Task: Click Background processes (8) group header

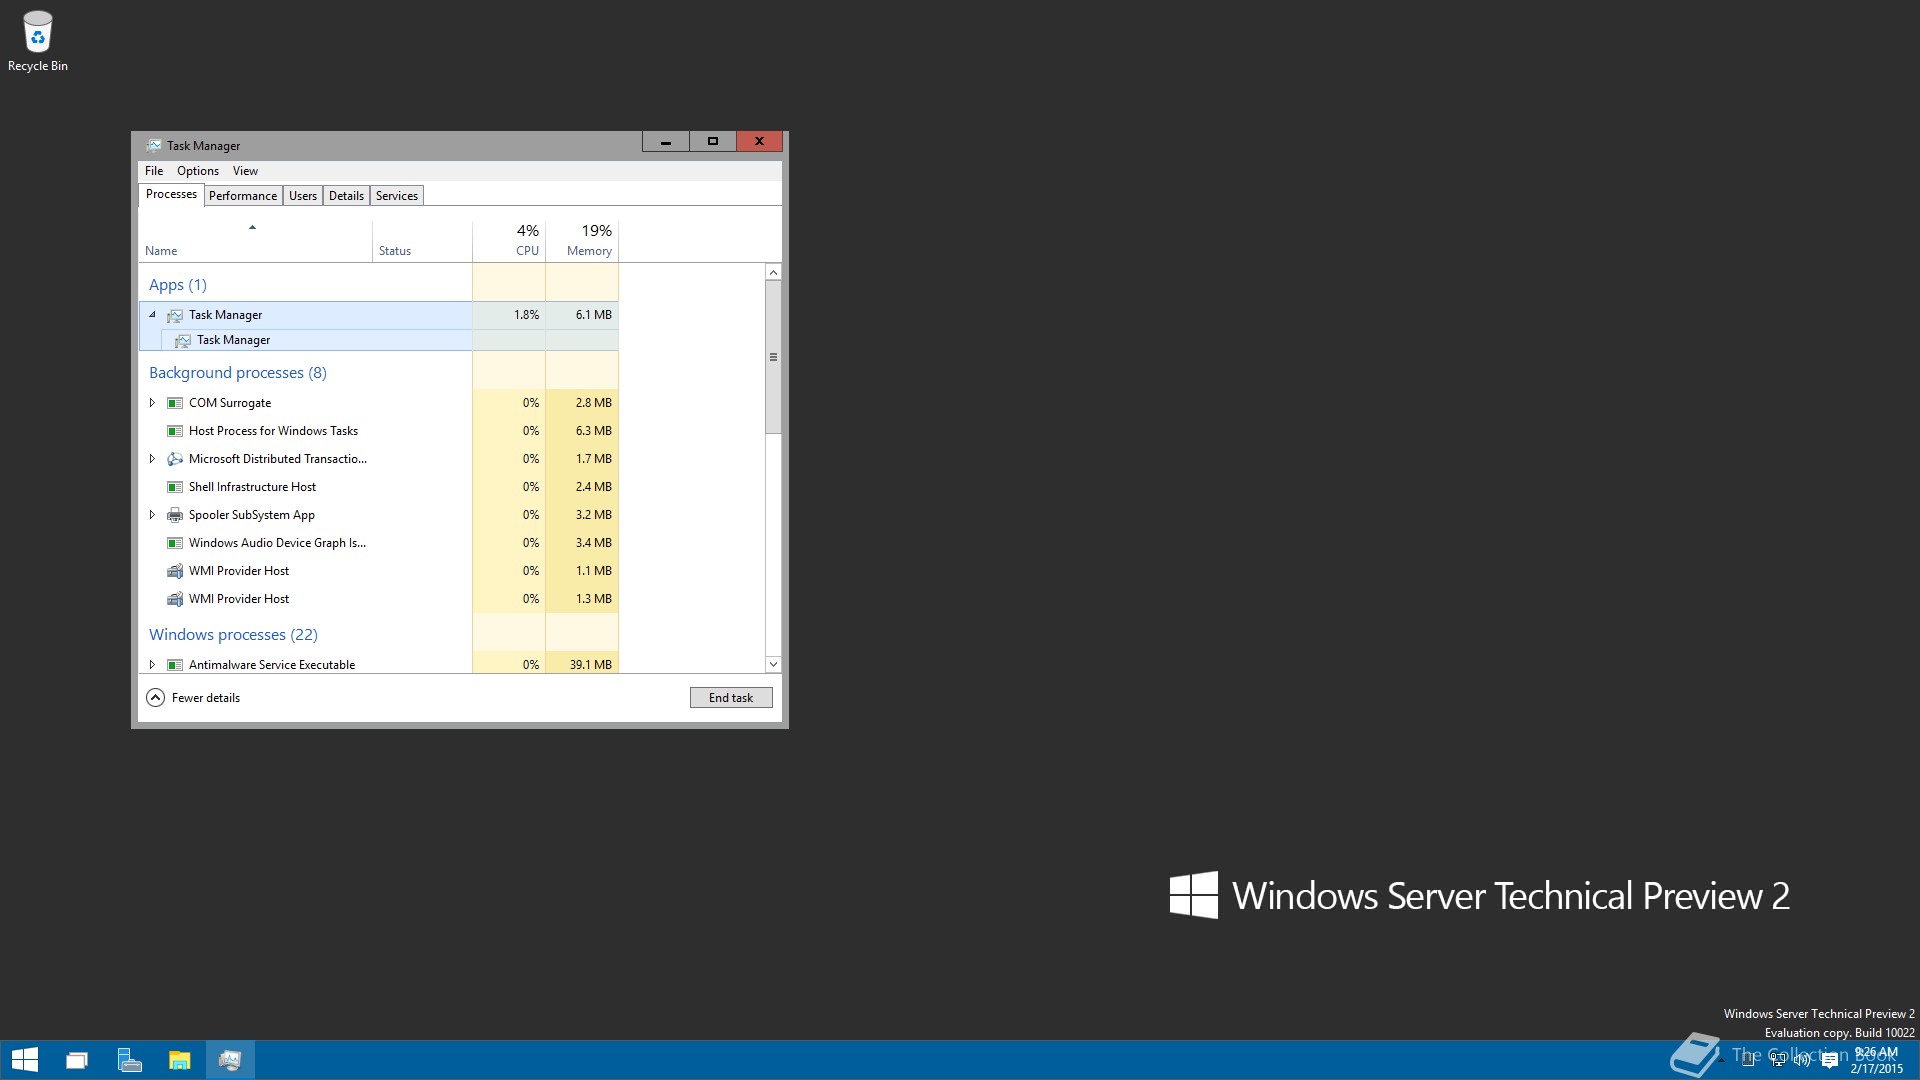Action: coord(238,373)
